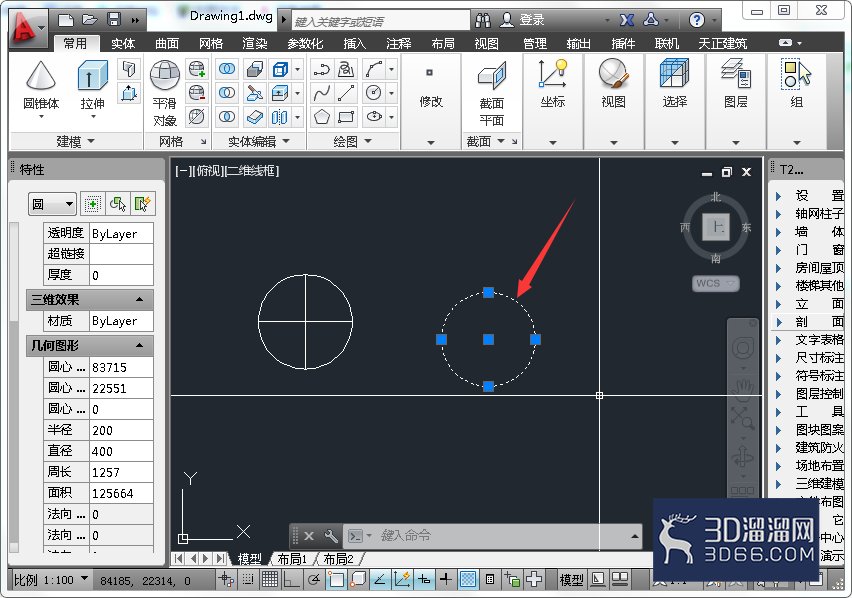Toggle grid display in status bar
The width and height of the screenshot is (852, 598).
click(x=270, y=580)
